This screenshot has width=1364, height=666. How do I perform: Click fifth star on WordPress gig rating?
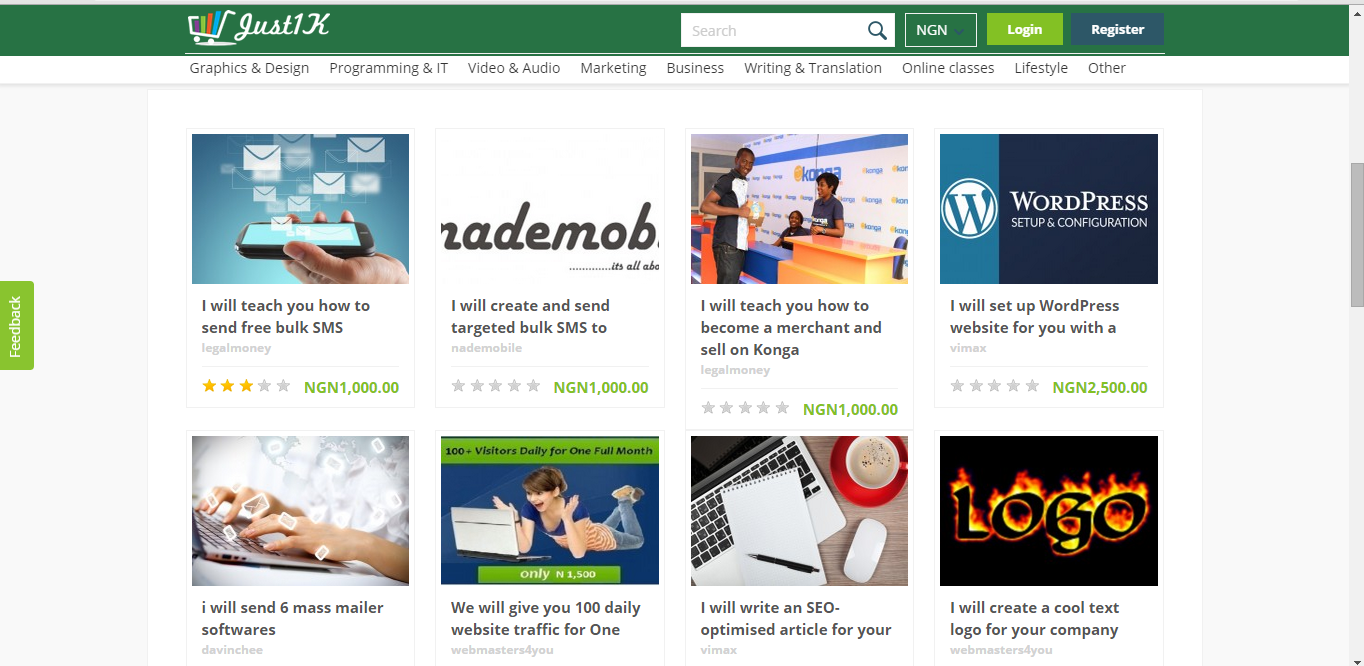tap(1032, 386)
